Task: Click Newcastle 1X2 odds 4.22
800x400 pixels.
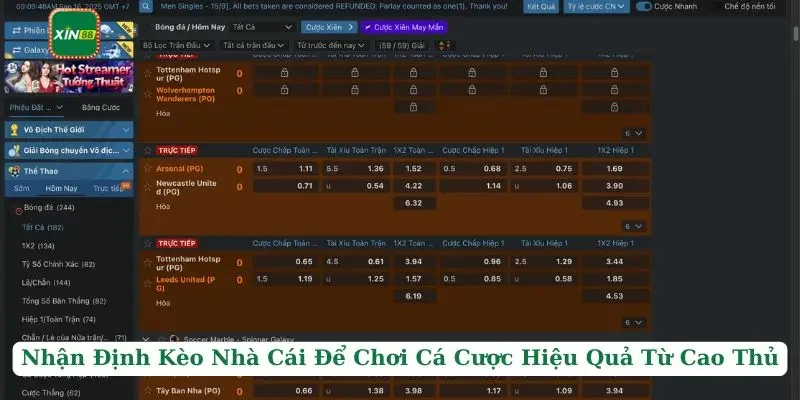Action: tap(414, 186)
